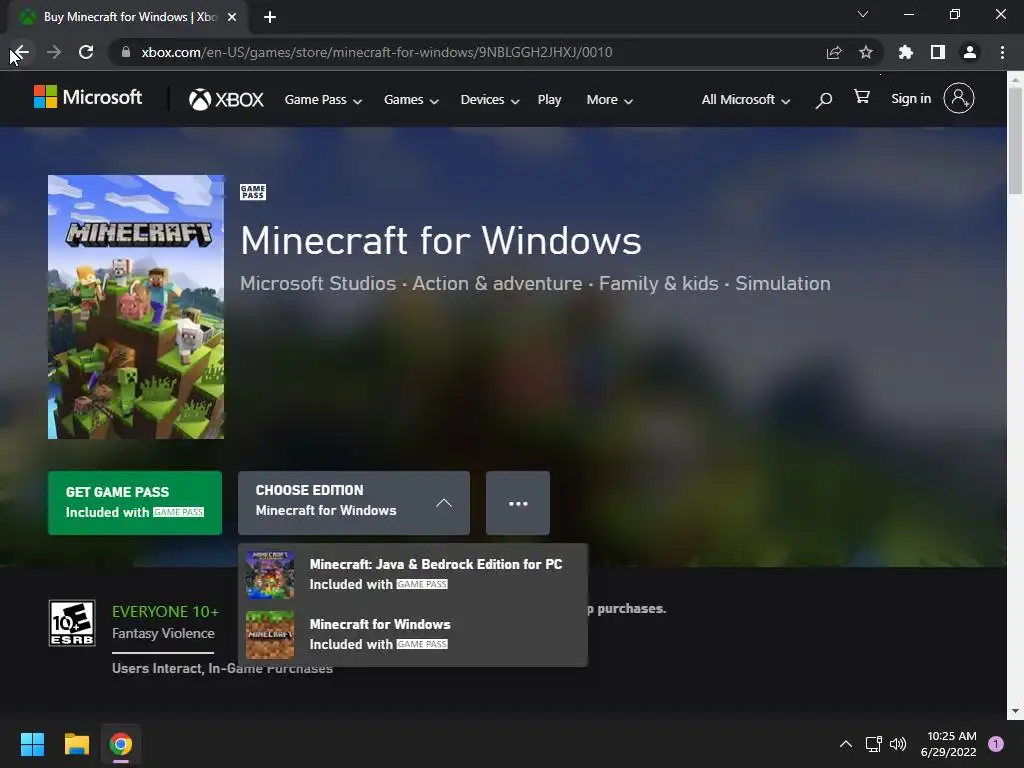Click the Game Pass badge above title

point(253,192)
